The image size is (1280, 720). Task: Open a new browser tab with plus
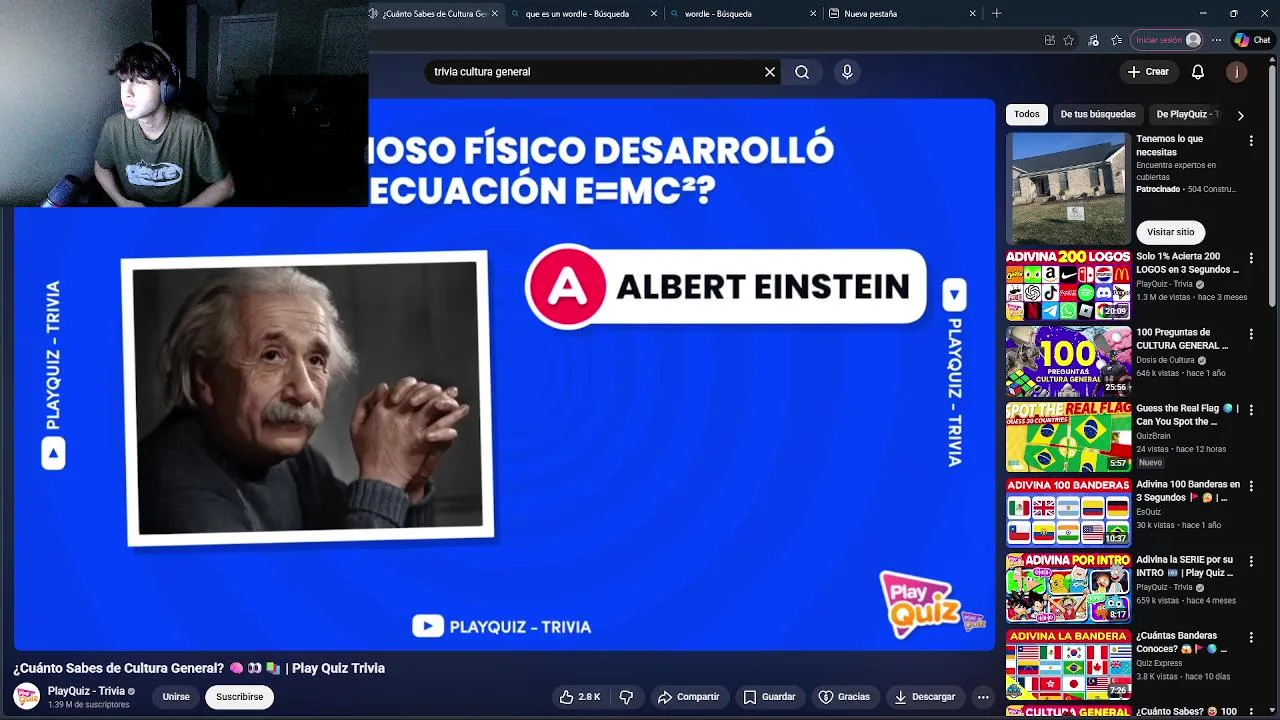tap(996, 14)
